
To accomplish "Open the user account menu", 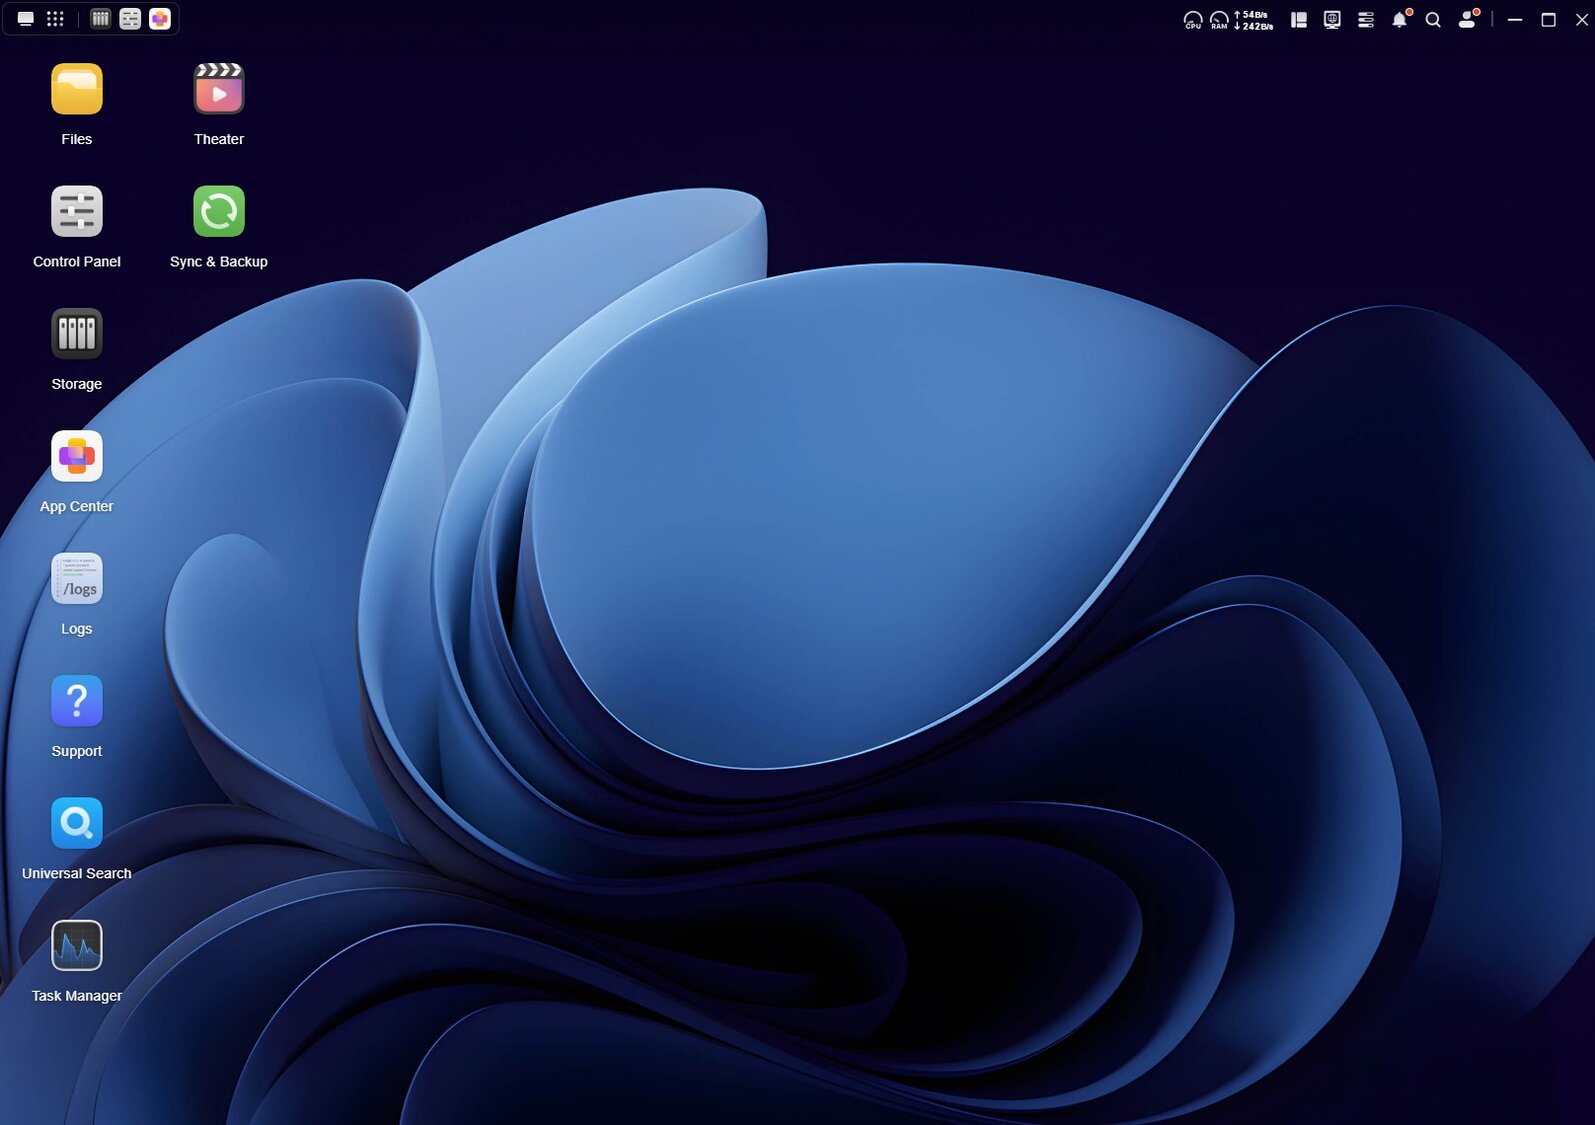I will point(1467,19).
